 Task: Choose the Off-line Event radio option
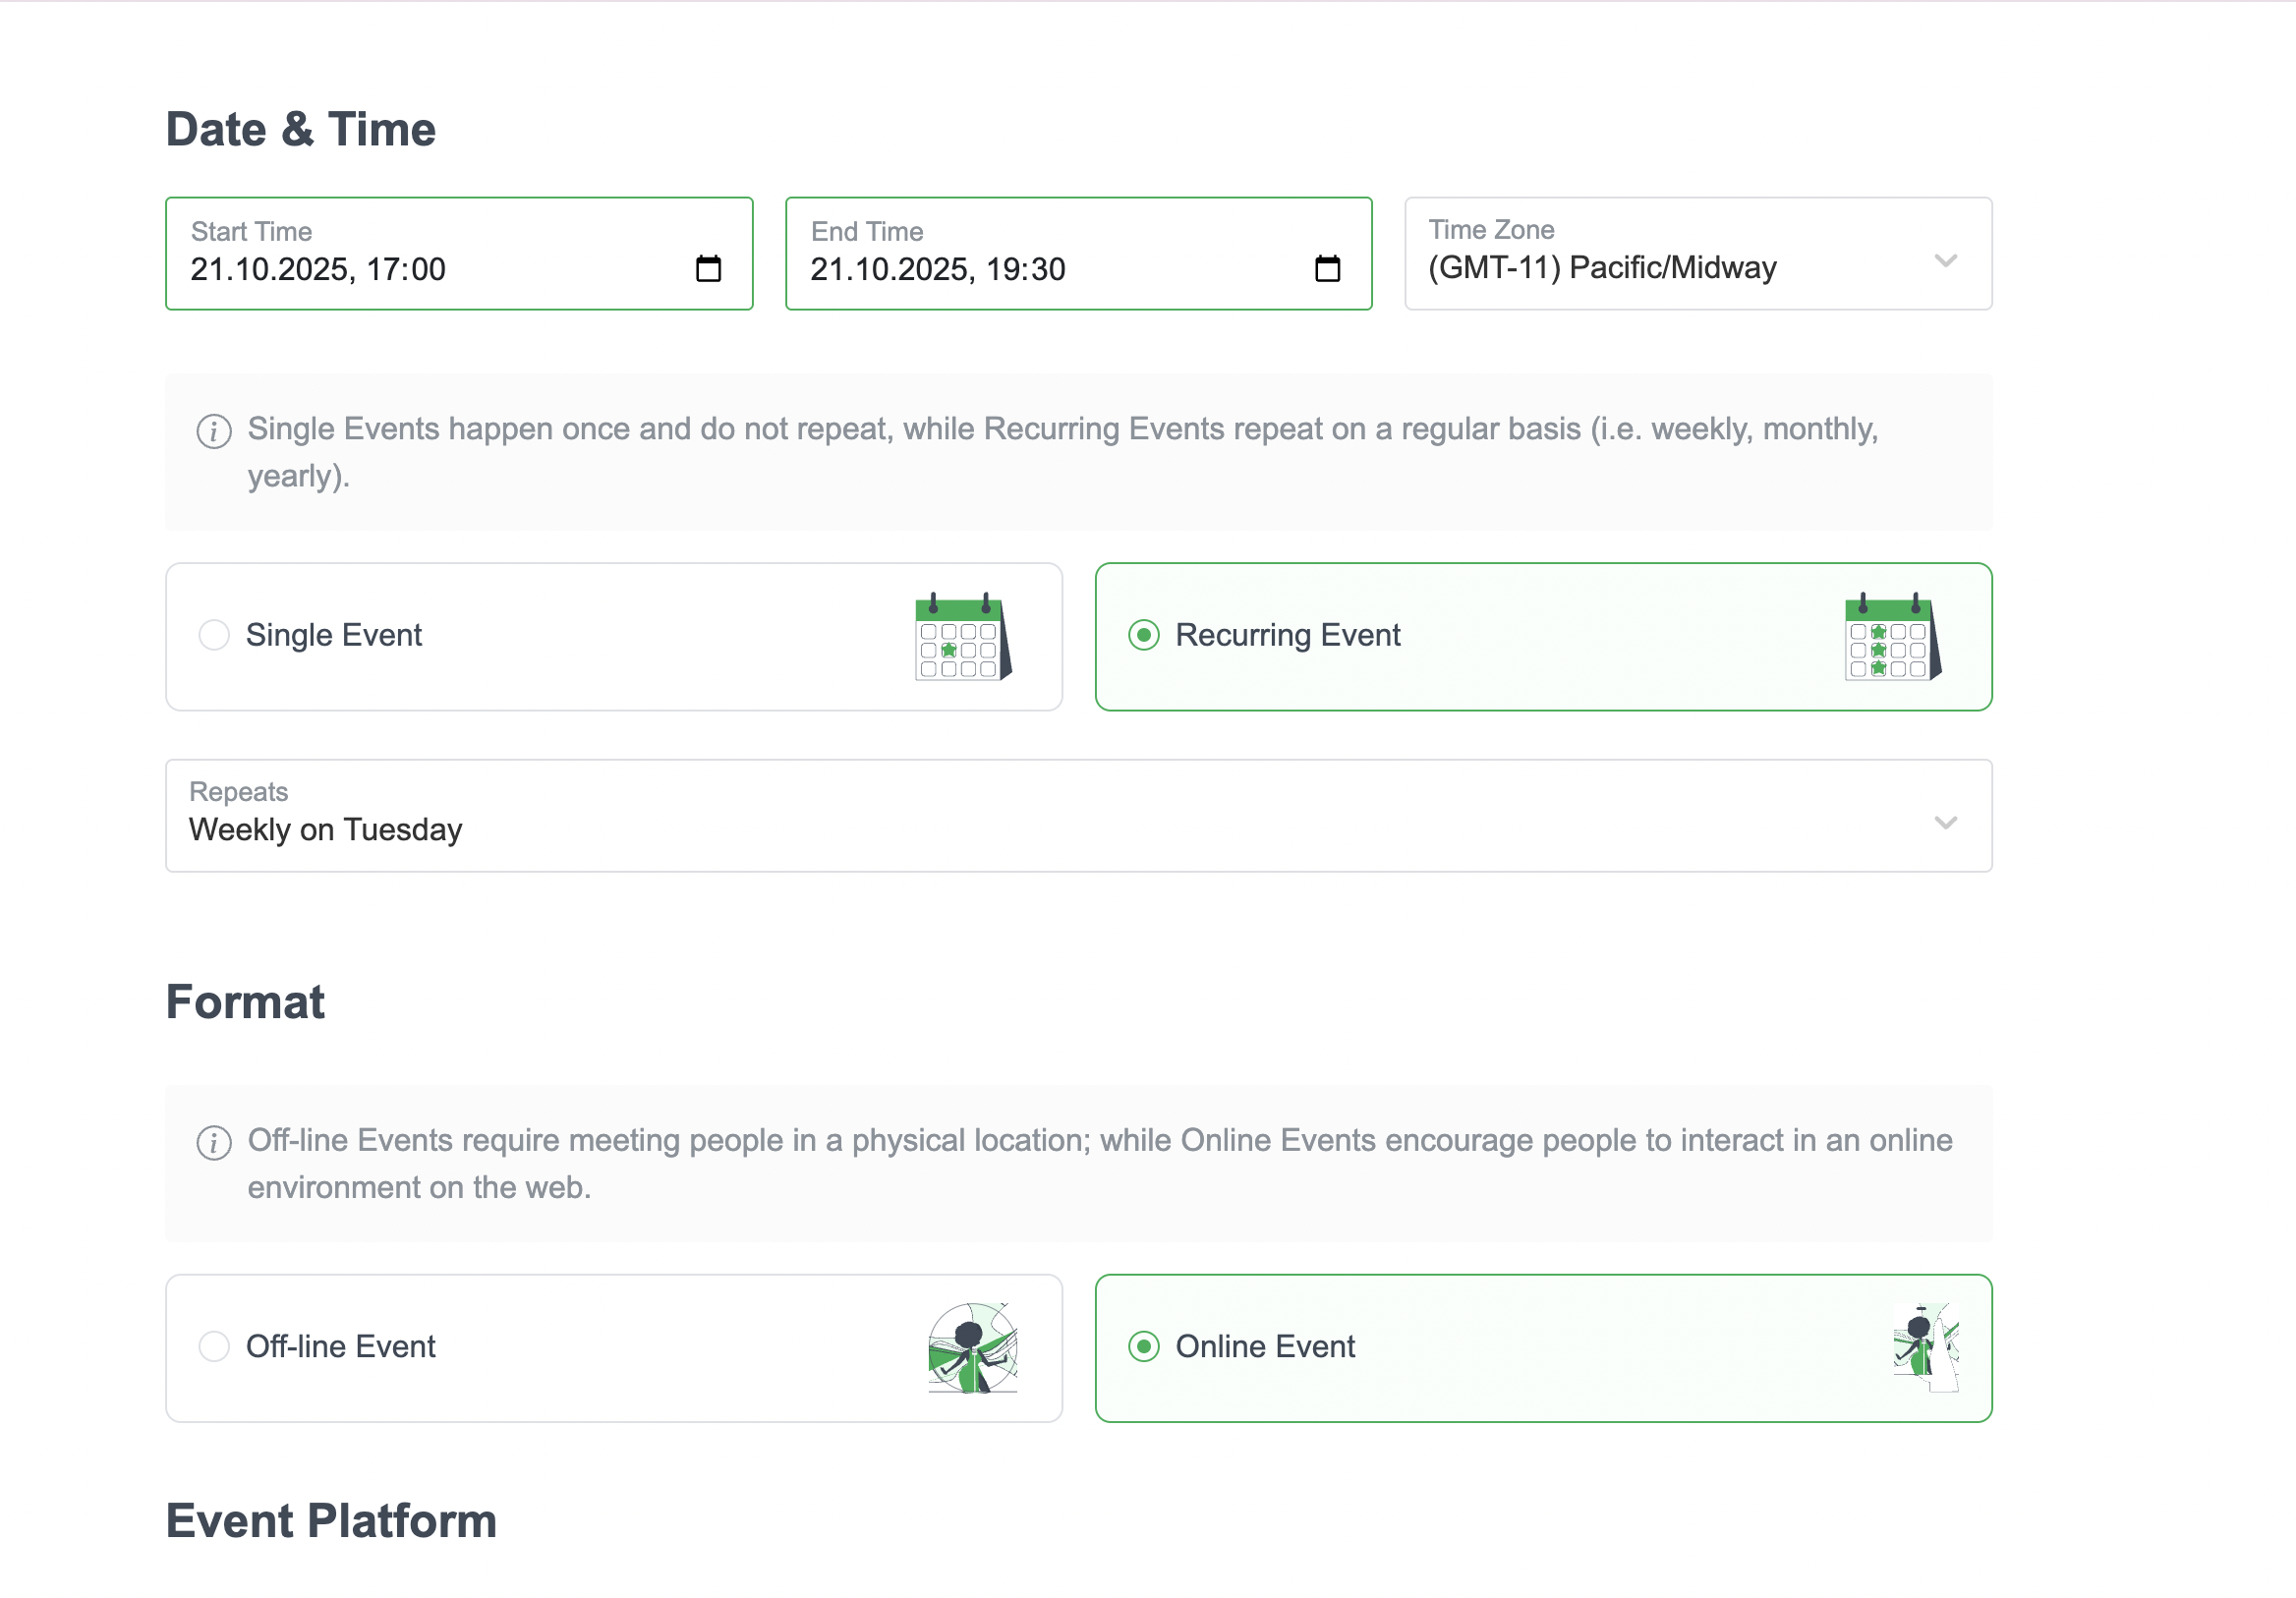214,1346
